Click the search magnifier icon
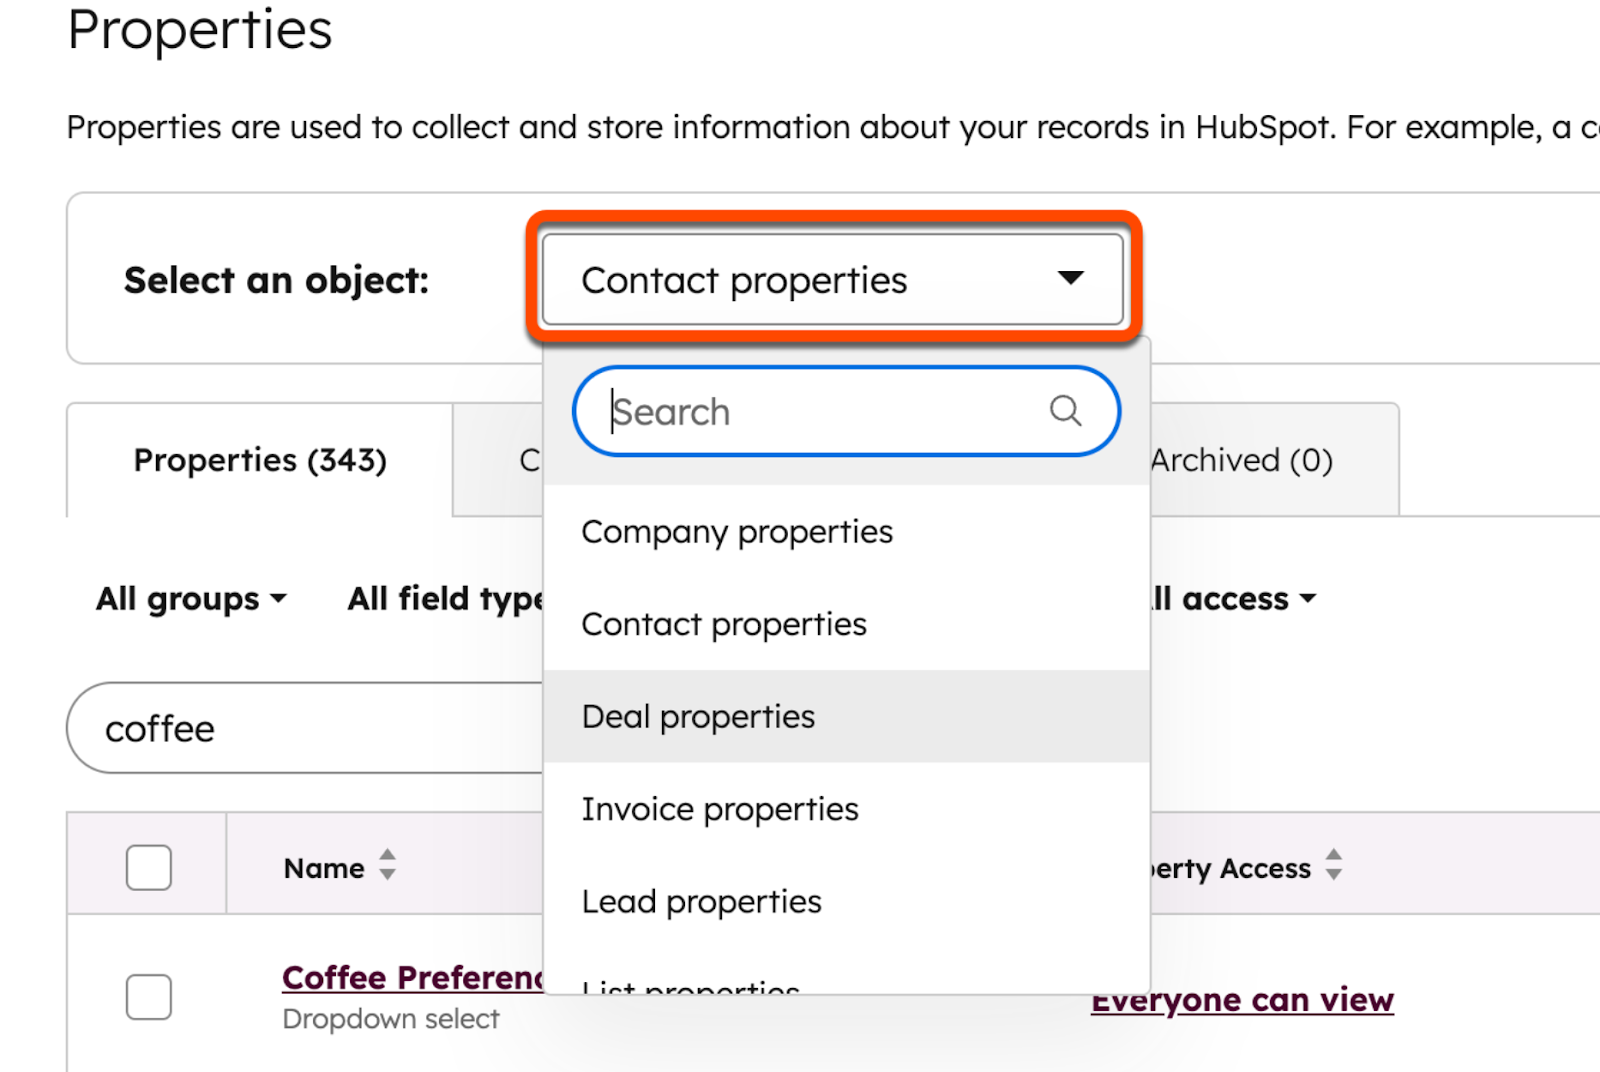Image resolution: width=1600 pixels, height=1072 pixels. pos(1063,410)
